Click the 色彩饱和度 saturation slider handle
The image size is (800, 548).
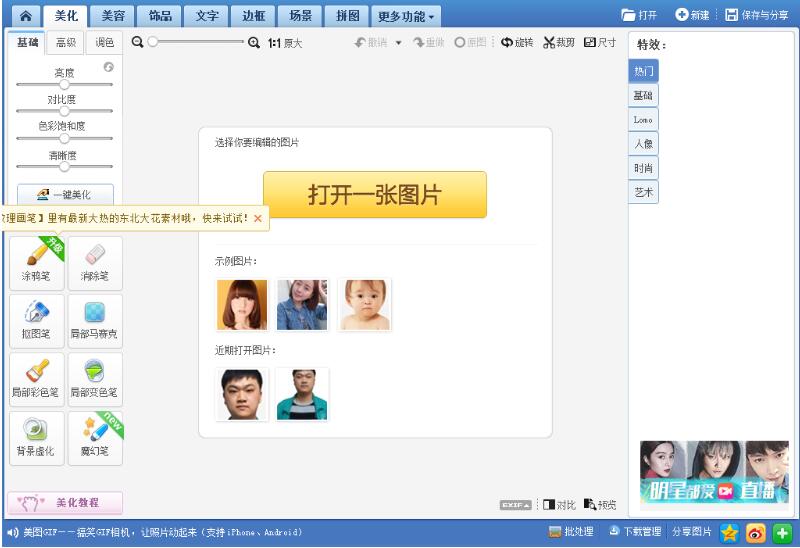coord(64,138)
